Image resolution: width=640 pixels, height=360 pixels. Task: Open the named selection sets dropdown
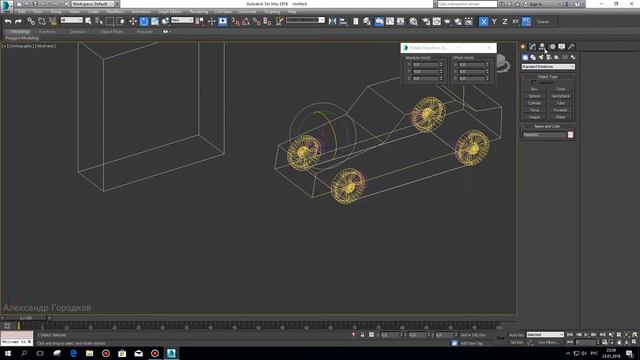305,20
